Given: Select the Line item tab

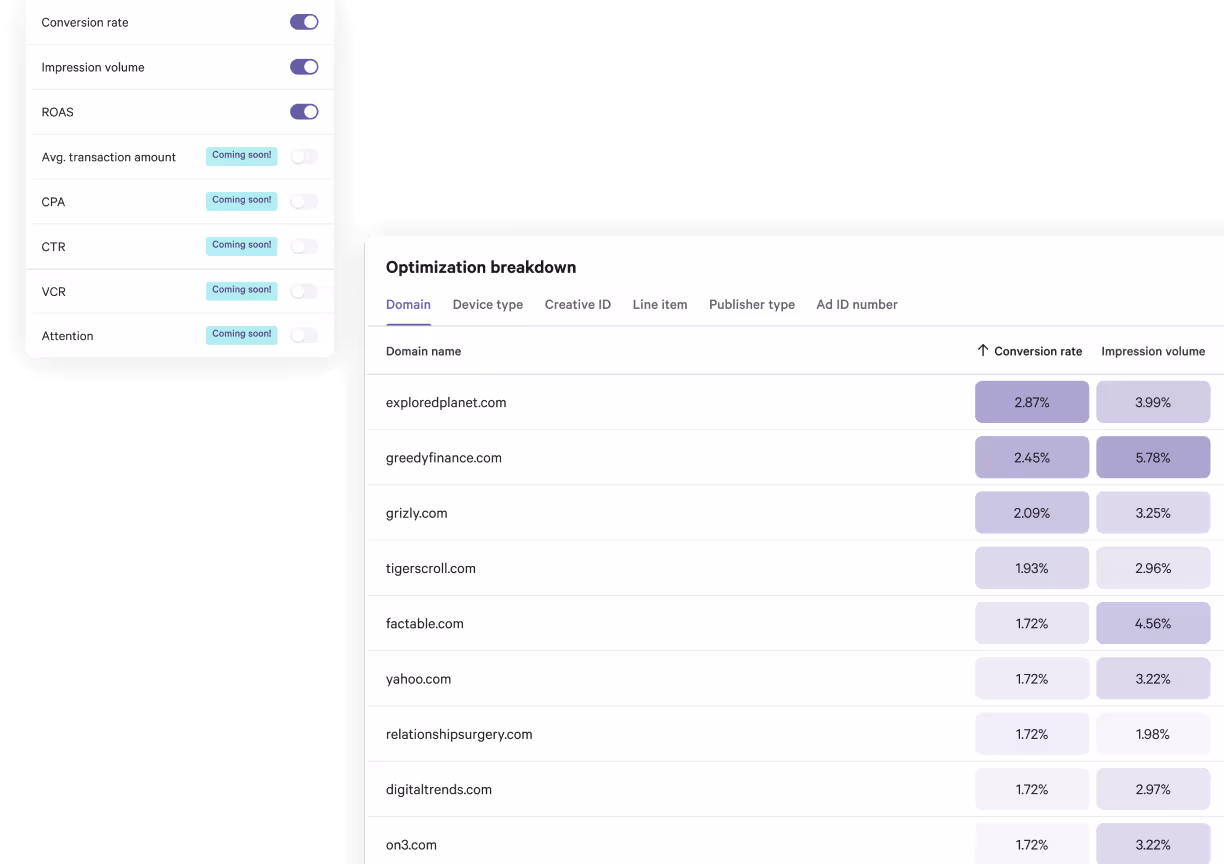Looking at the screenshot, I should tap(660, 304).
